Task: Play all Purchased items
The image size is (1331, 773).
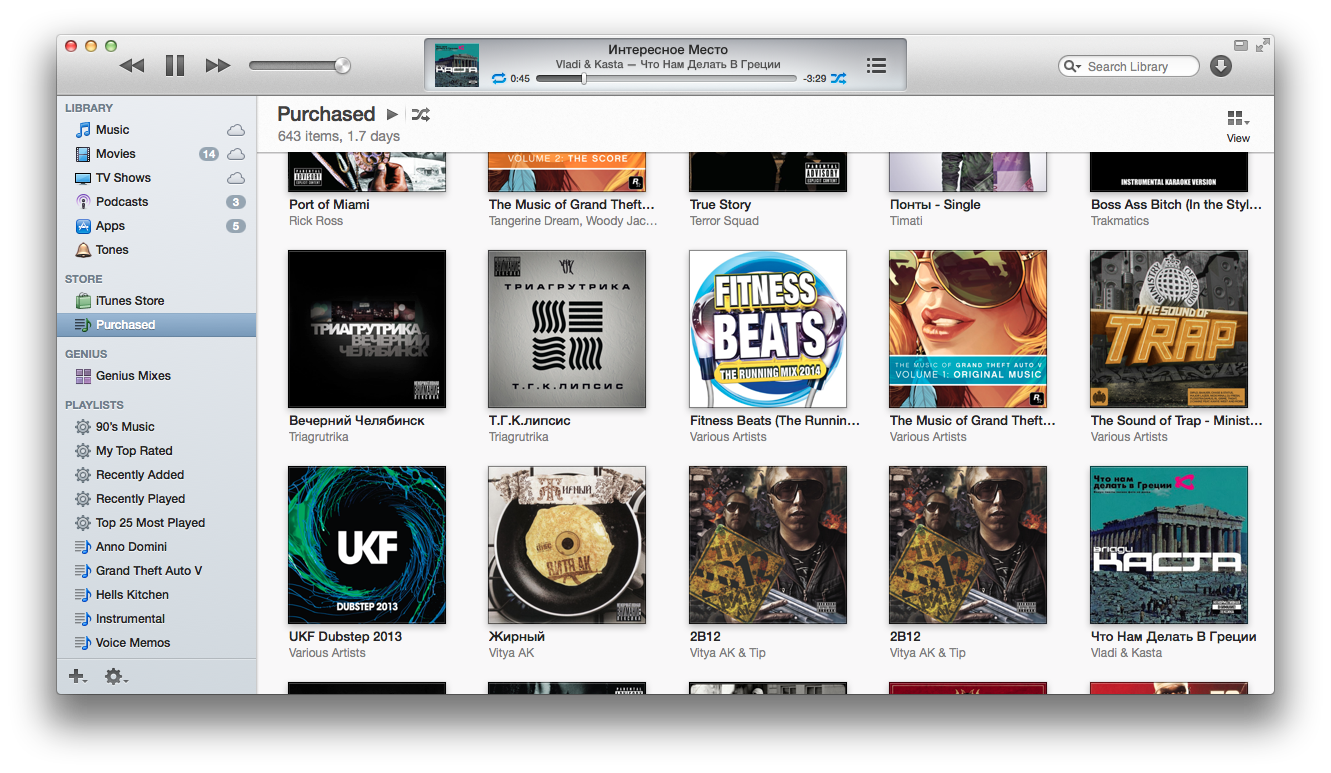Action: click(393, 115)
